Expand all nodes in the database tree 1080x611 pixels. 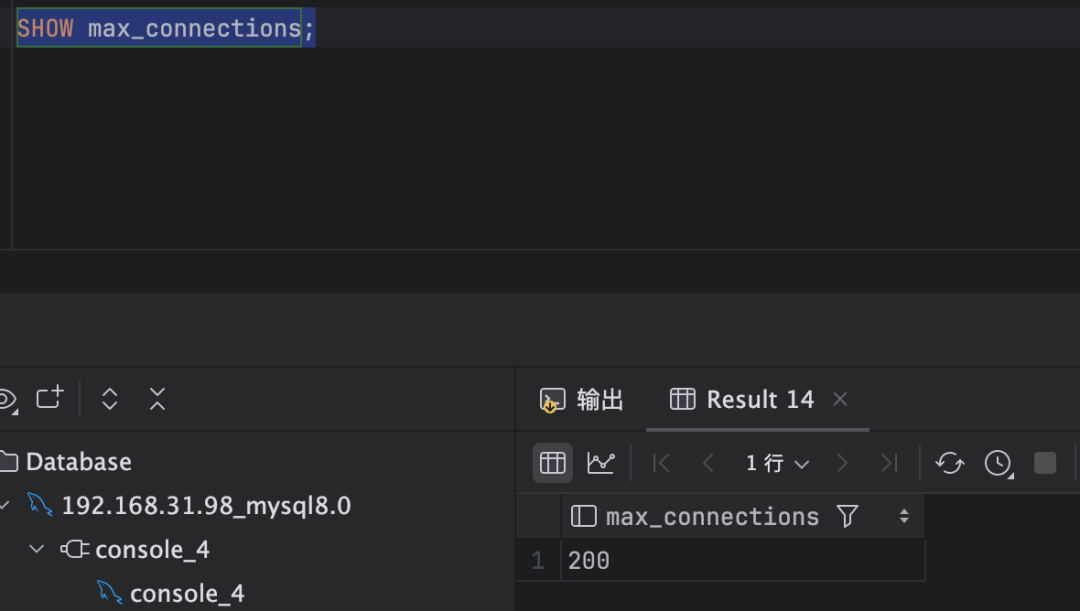(x=109, y=398)
